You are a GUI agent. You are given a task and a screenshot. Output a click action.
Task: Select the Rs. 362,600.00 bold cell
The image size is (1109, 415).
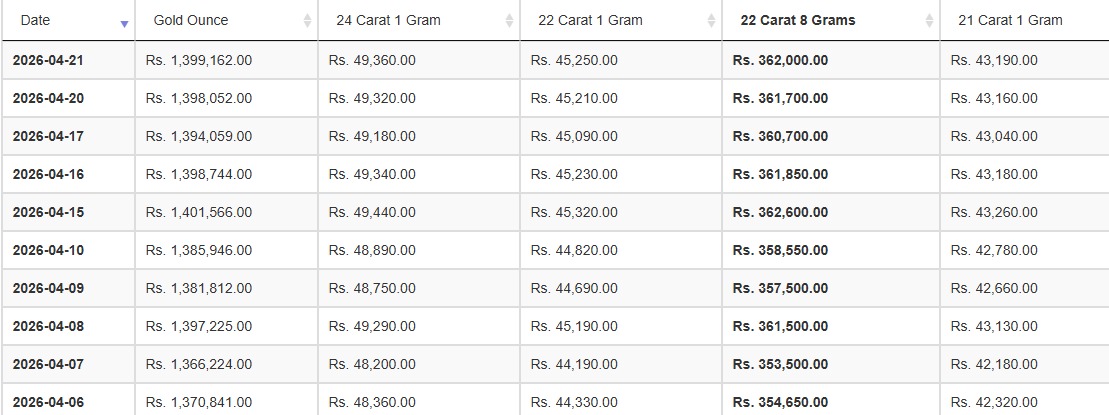coord(780,212)
